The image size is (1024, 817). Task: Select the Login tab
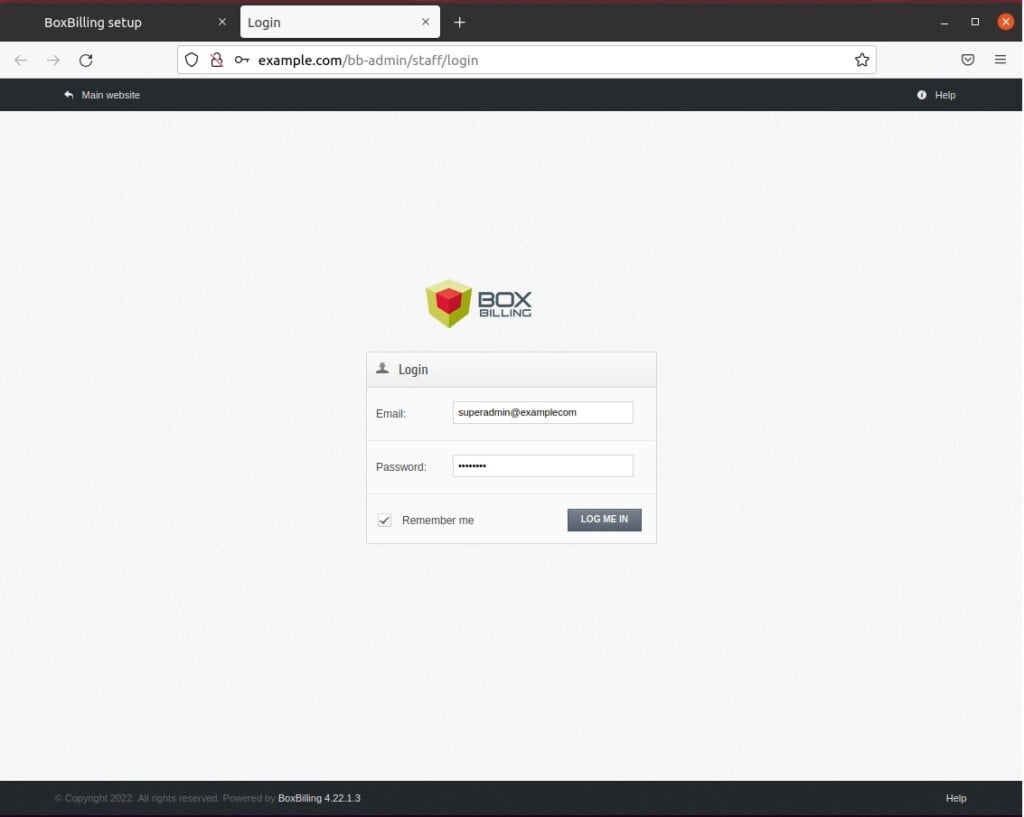point(340,22)
